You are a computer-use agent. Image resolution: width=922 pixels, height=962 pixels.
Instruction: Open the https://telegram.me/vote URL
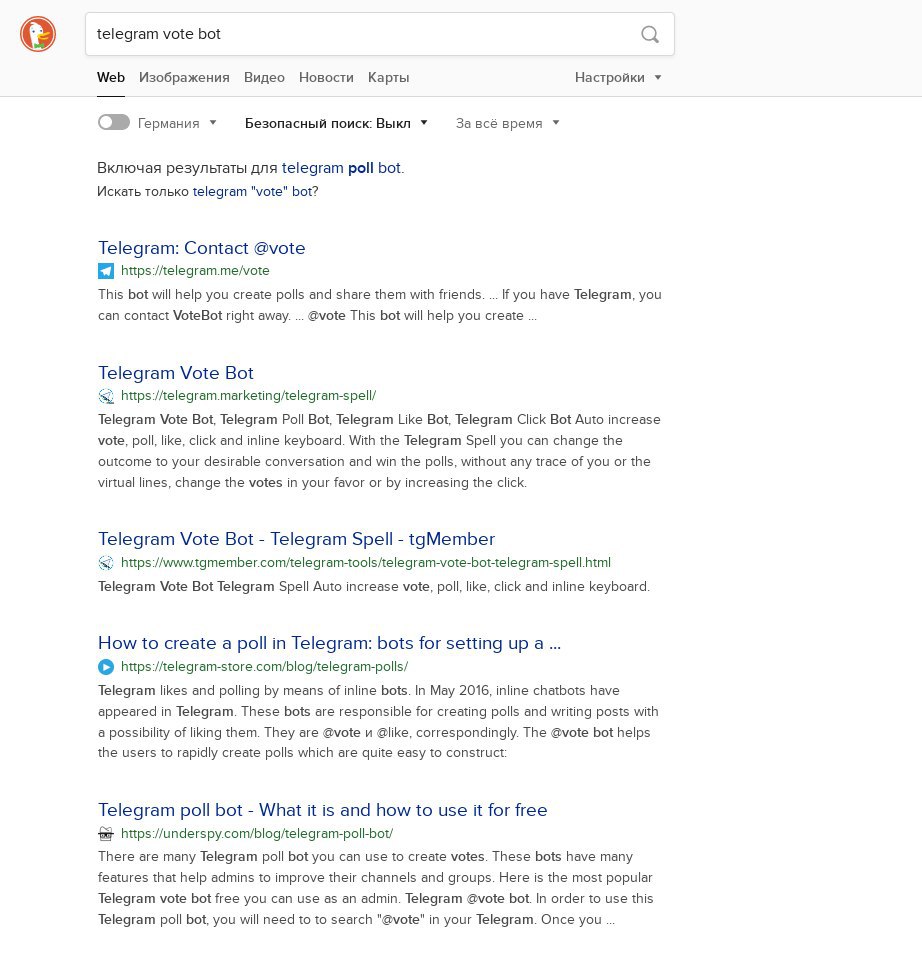click(195, 271)
